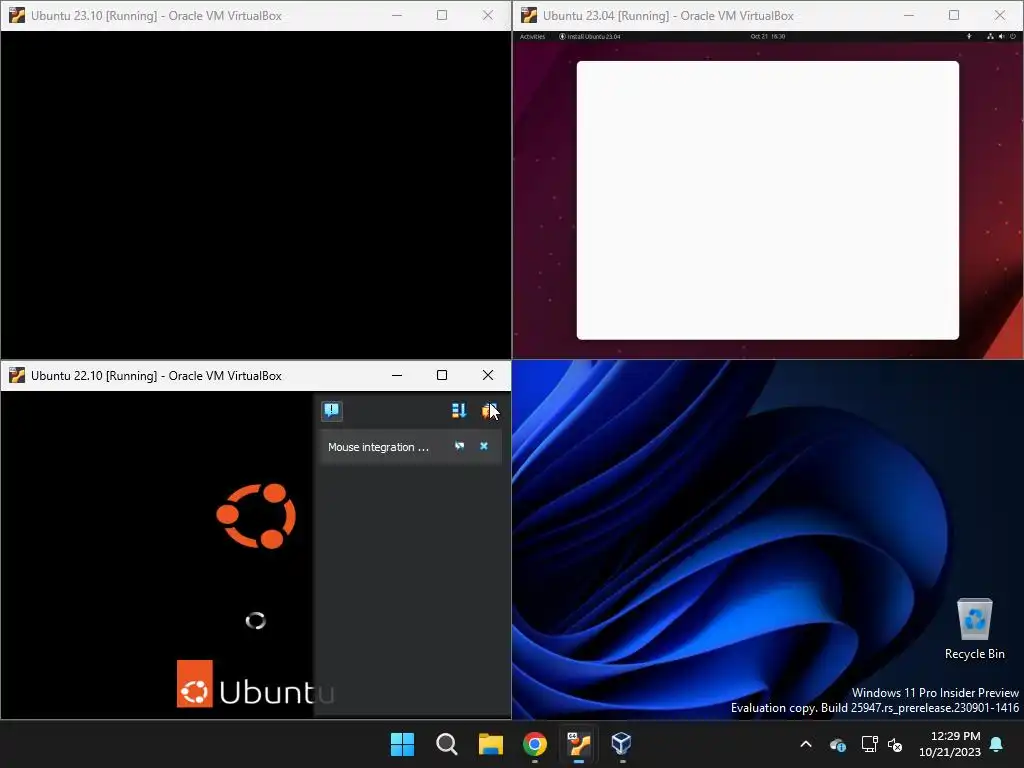
Task: Maximize the Ubuntu 23.04 VM window
Action: coord(954,15)
